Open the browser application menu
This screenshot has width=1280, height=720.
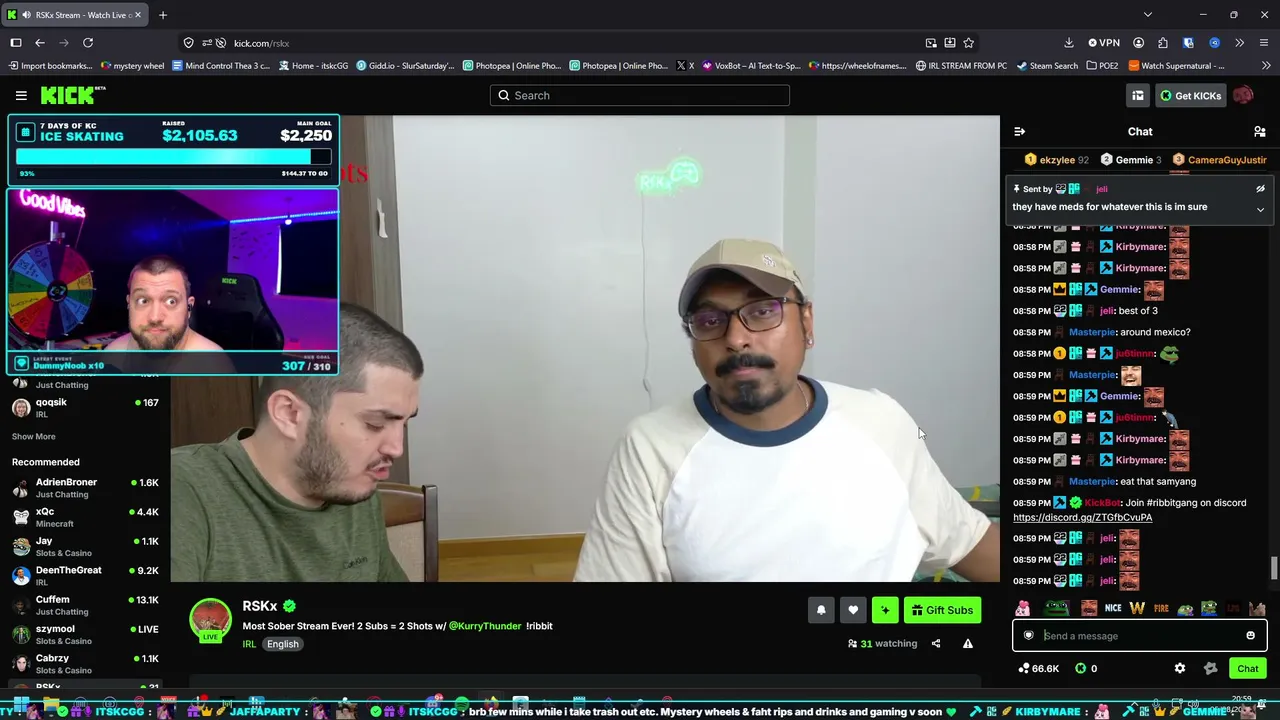[x=1265, y=43]
